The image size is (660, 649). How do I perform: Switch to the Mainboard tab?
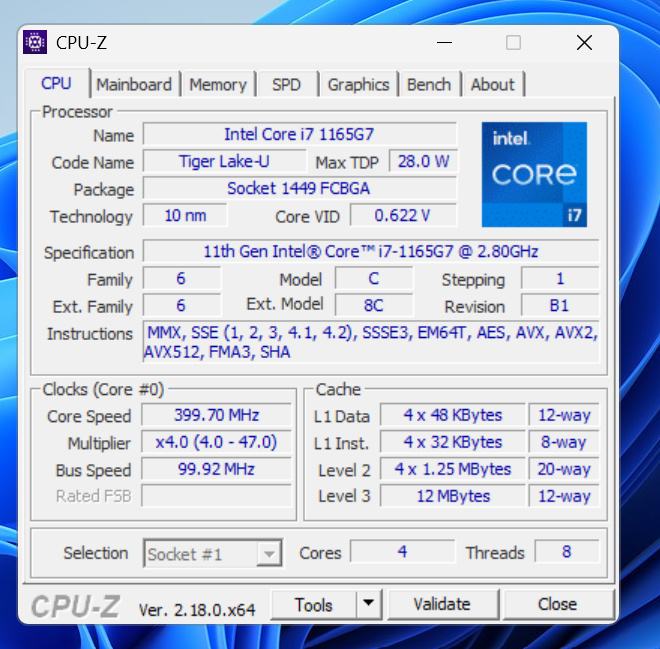point(134,85)
